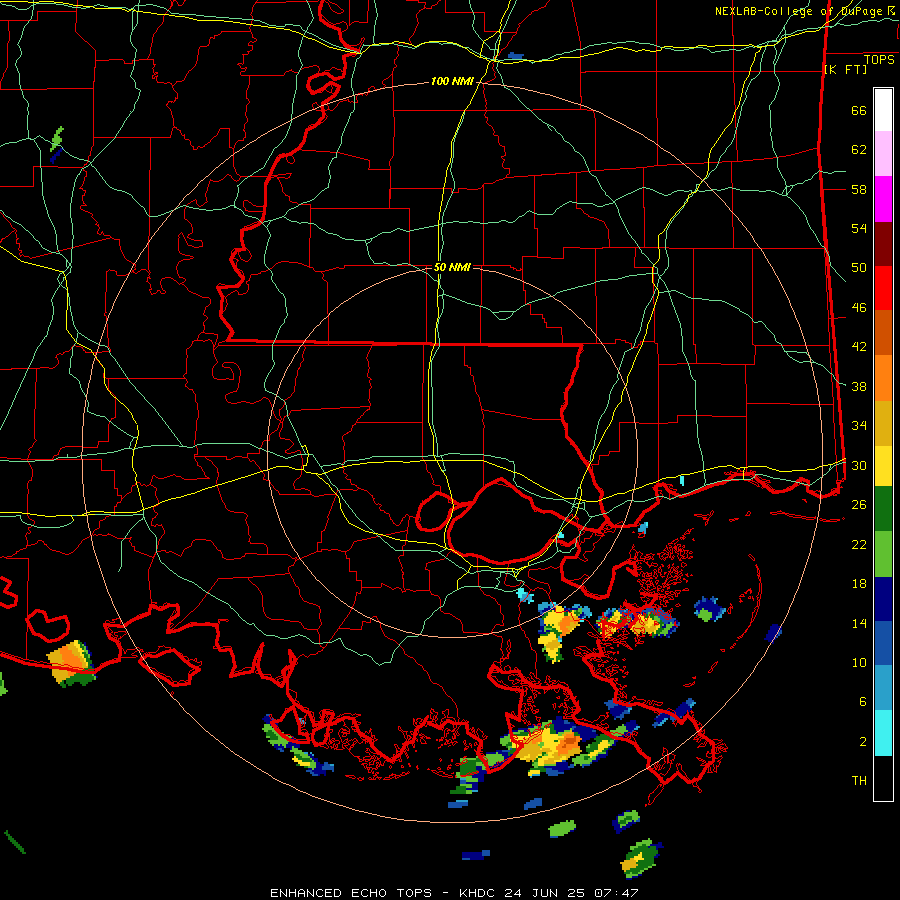
Task: Click the yellow 30 kft legend swatch
Action: tap(883, 466)
